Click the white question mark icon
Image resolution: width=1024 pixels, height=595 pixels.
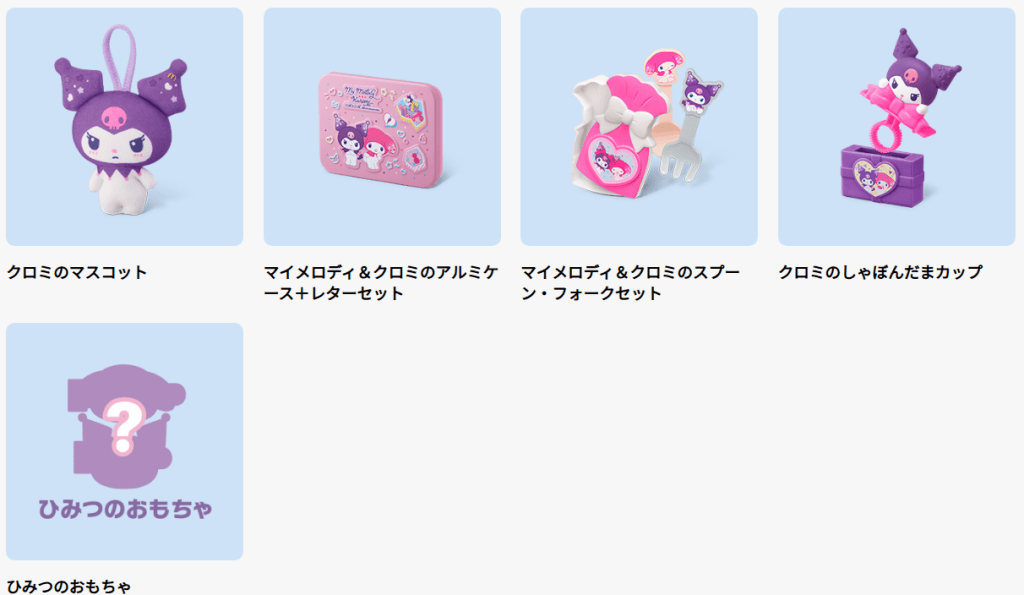coord(124,428)
